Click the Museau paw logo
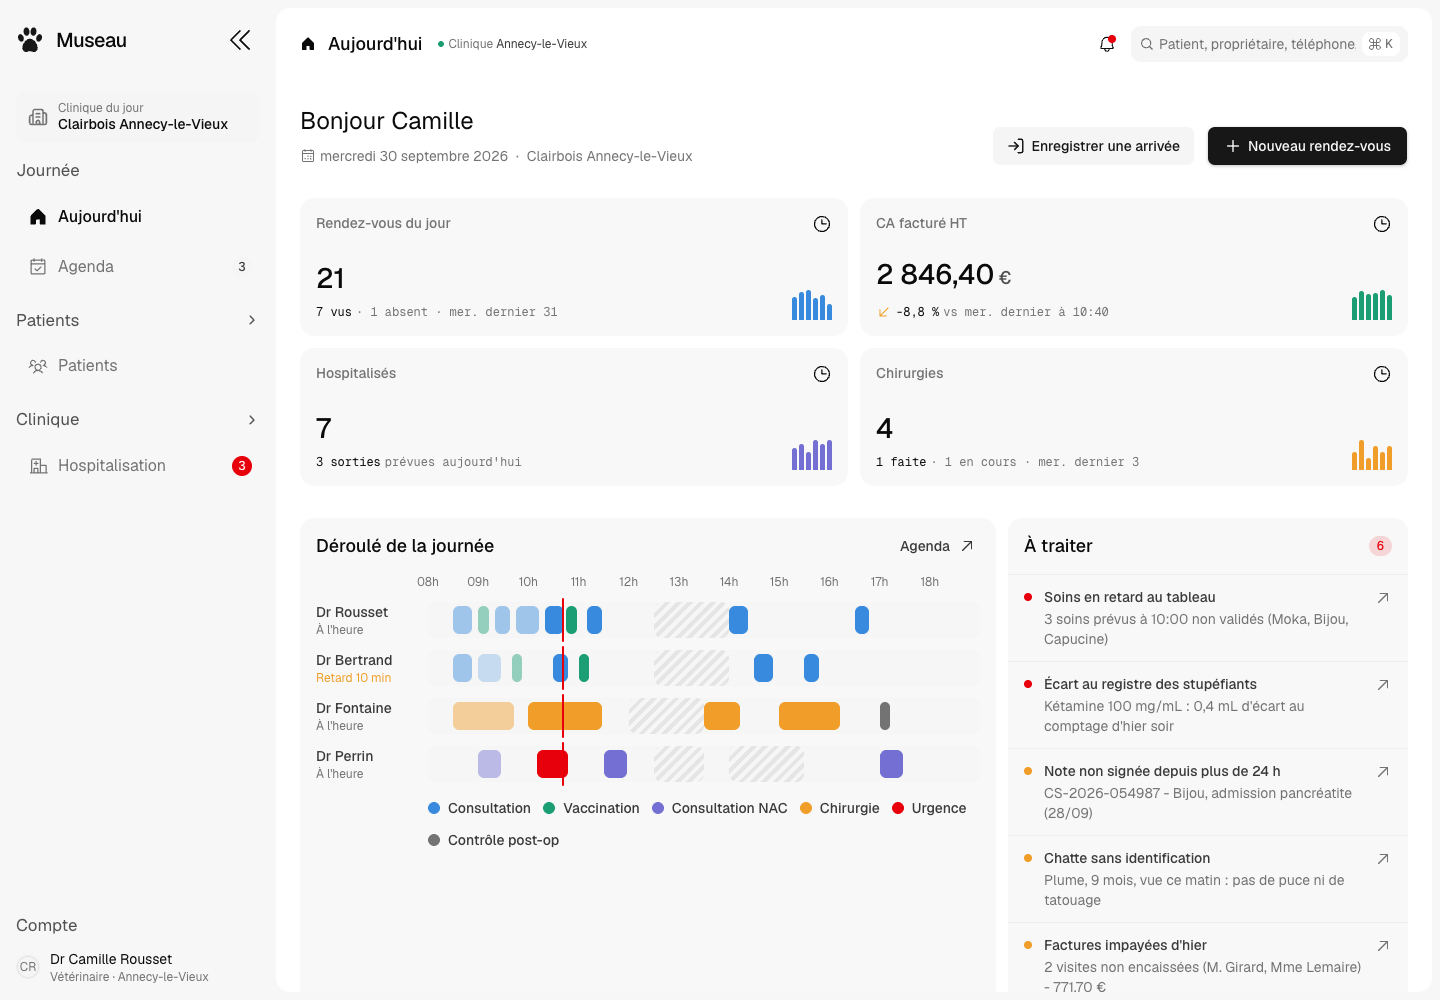Image resolution: width=1440 pixels, height=1000 pixels. [30, 40]
